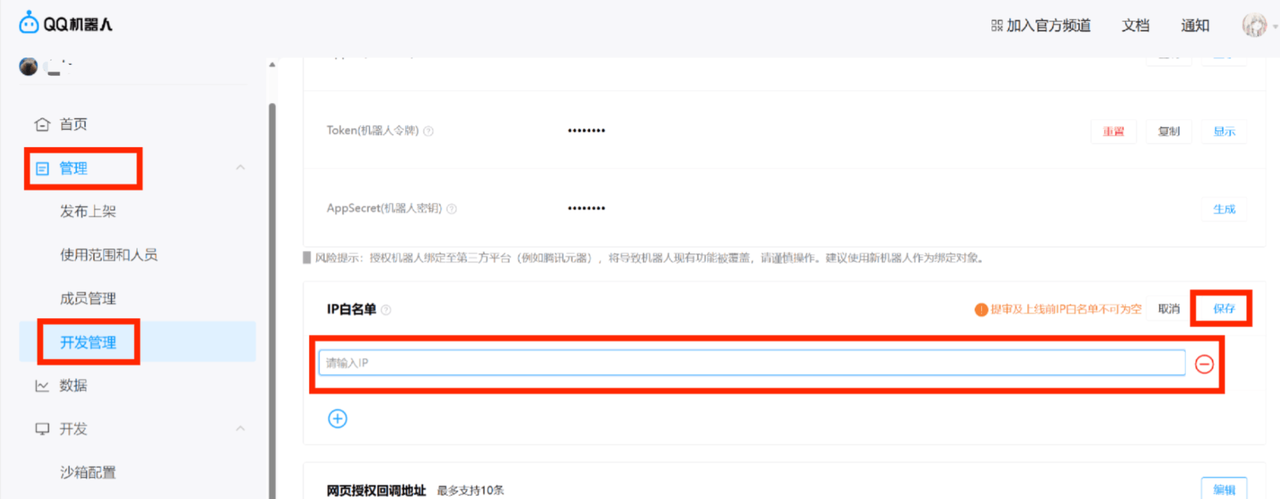This screenshot has width=1280, height=499.
Task: Click the help icon beside Token
Action: tap(428, 131)
